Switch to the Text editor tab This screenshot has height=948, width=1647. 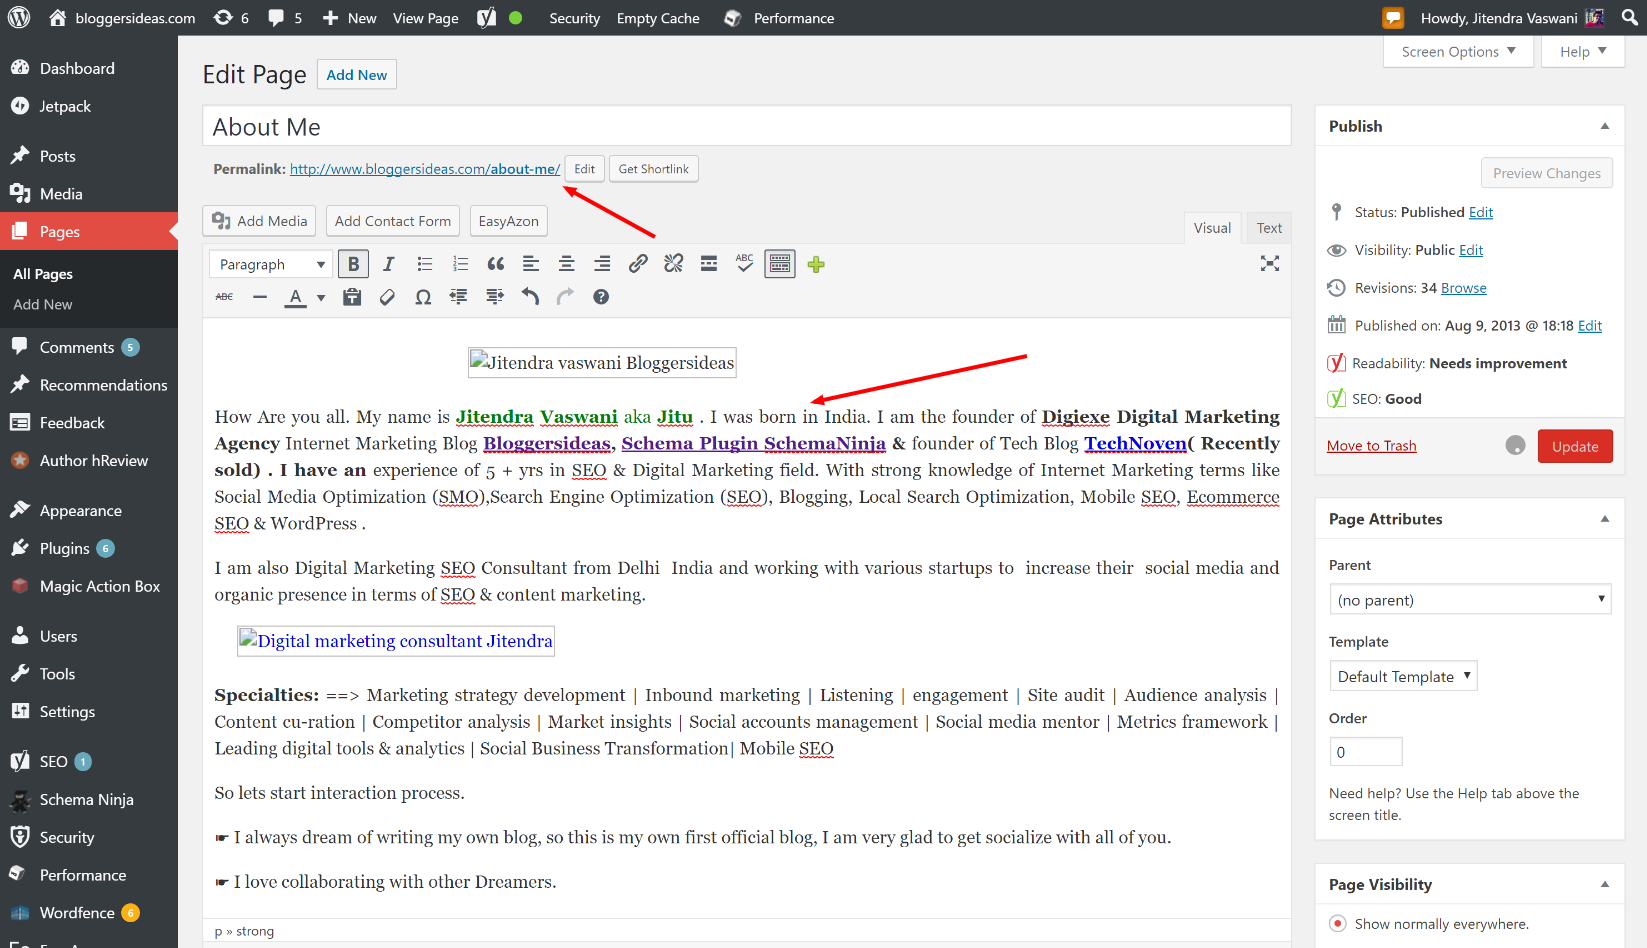(x=1269, y=228)
